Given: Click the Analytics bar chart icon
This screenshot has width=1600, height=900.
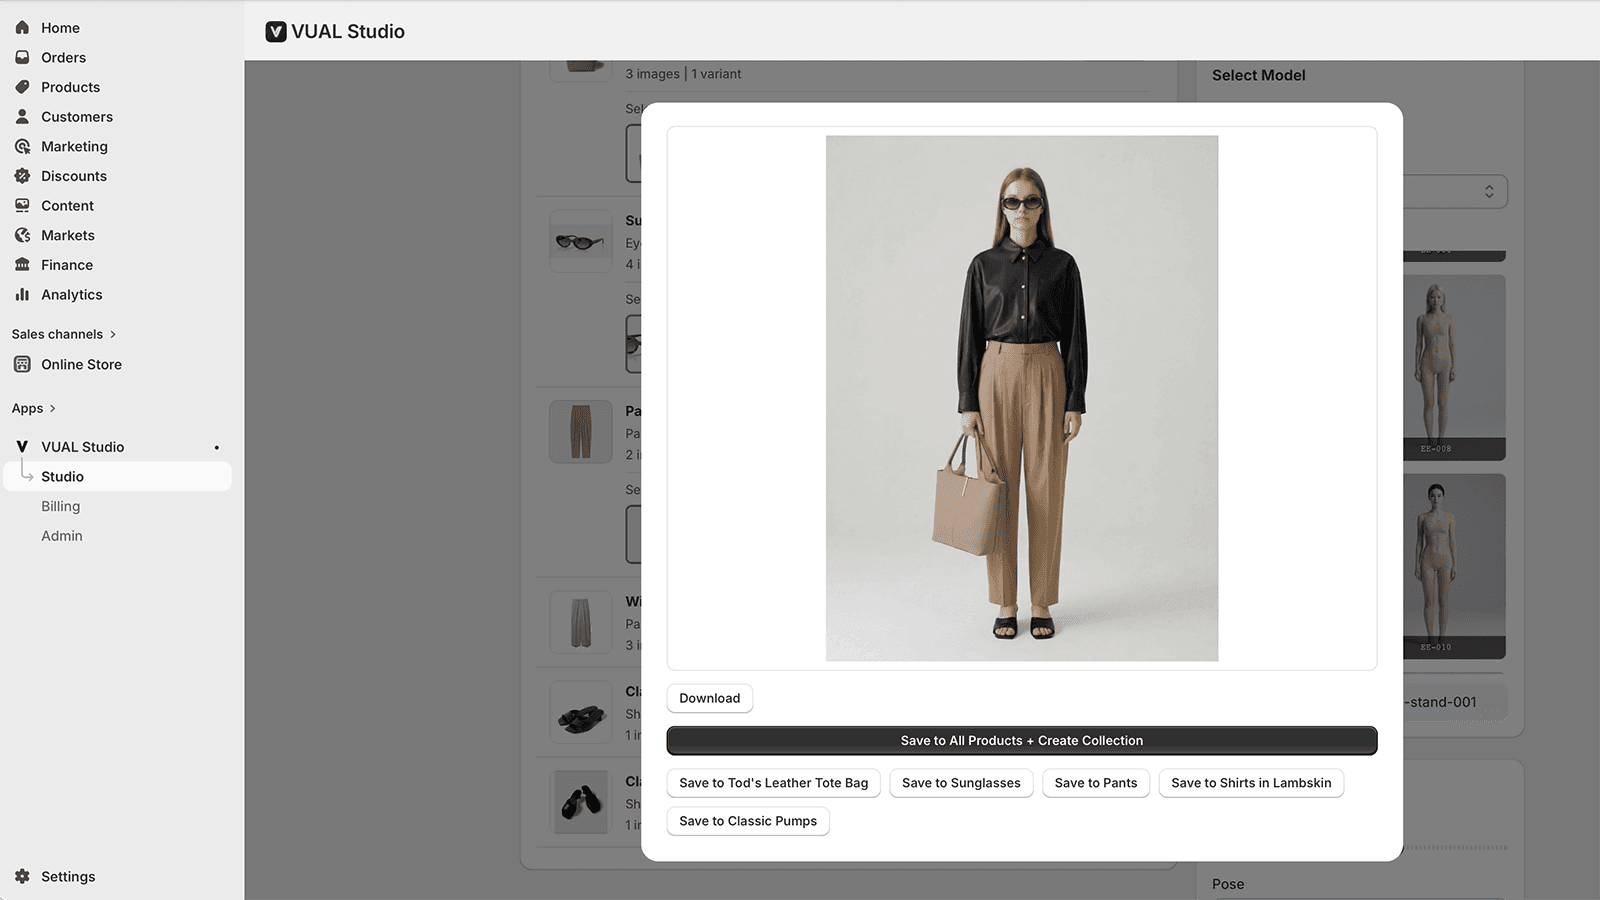Looking at the screenshot, I should click(22, 295).
